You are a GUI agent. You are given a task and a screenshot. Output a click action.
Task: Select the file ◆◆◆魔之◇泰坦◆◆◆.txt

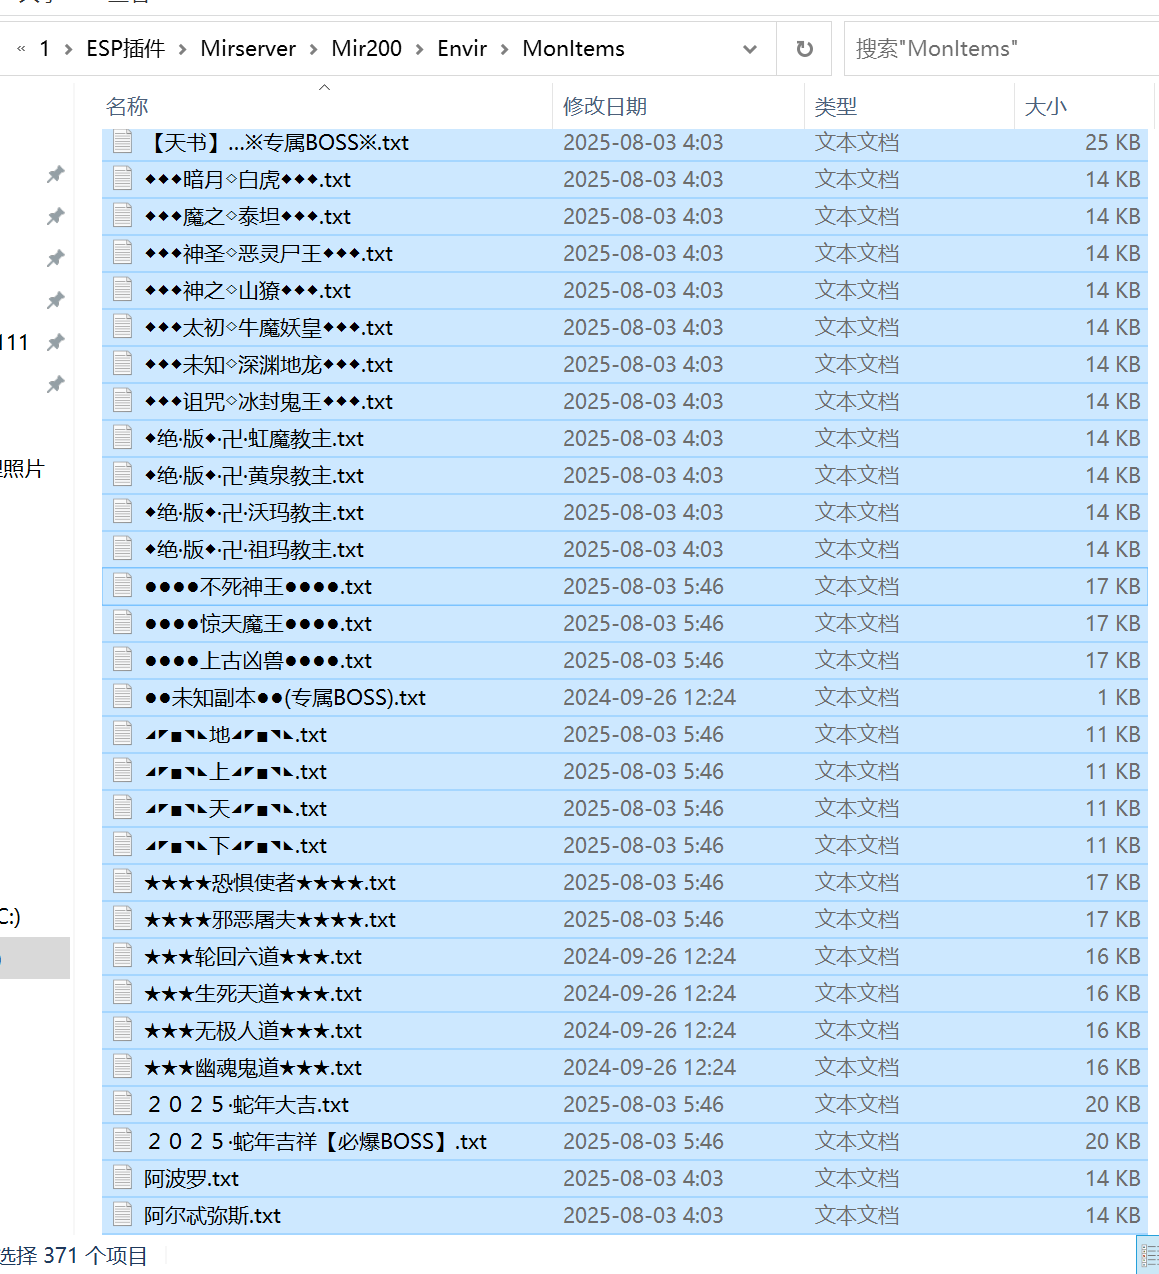(x=625, y=216)
